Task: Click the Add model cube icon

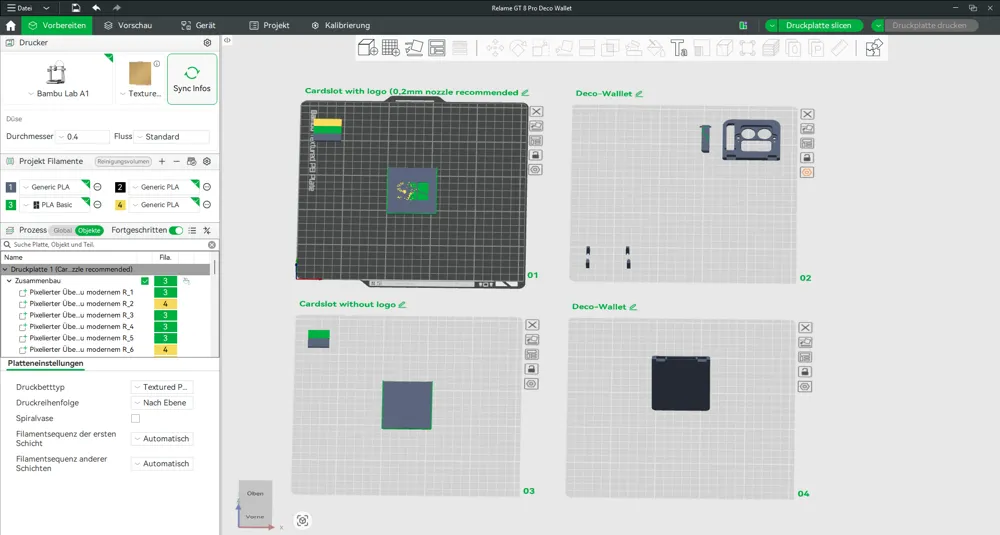Action: click(x=368, y=48)
